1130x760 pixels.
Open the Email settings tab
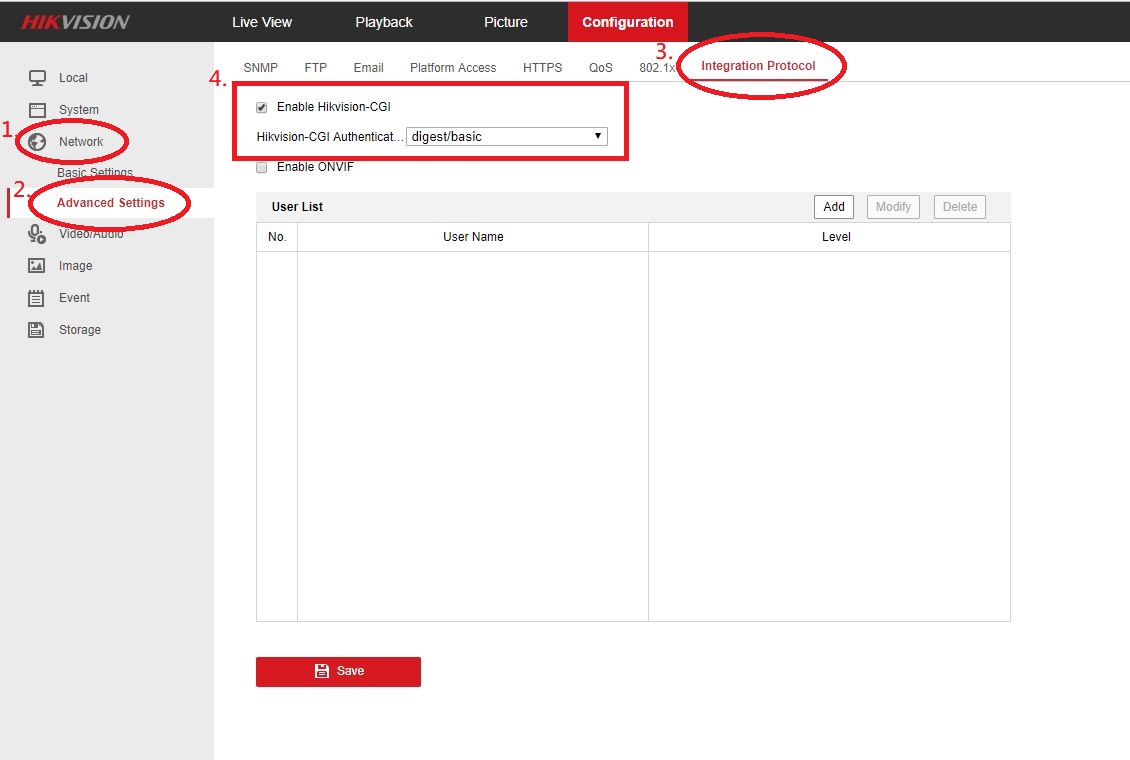pos(368,68)
